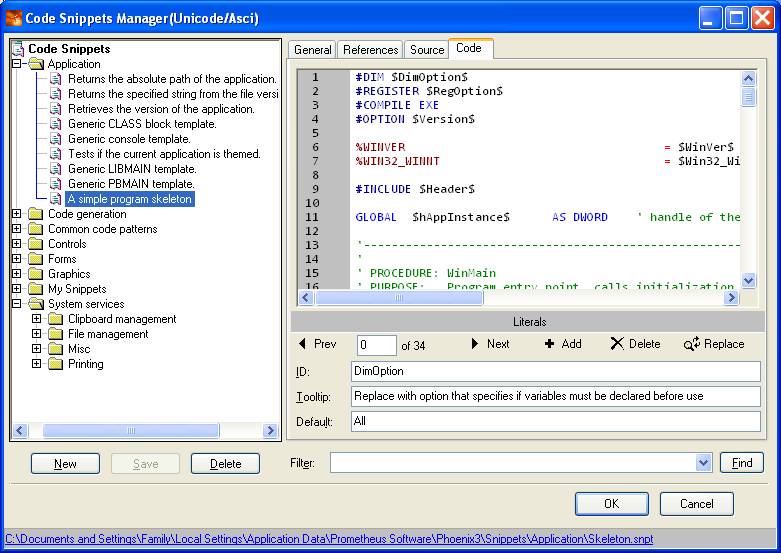Click the code editor horizontal scrollbar thumb

[399, 298]
